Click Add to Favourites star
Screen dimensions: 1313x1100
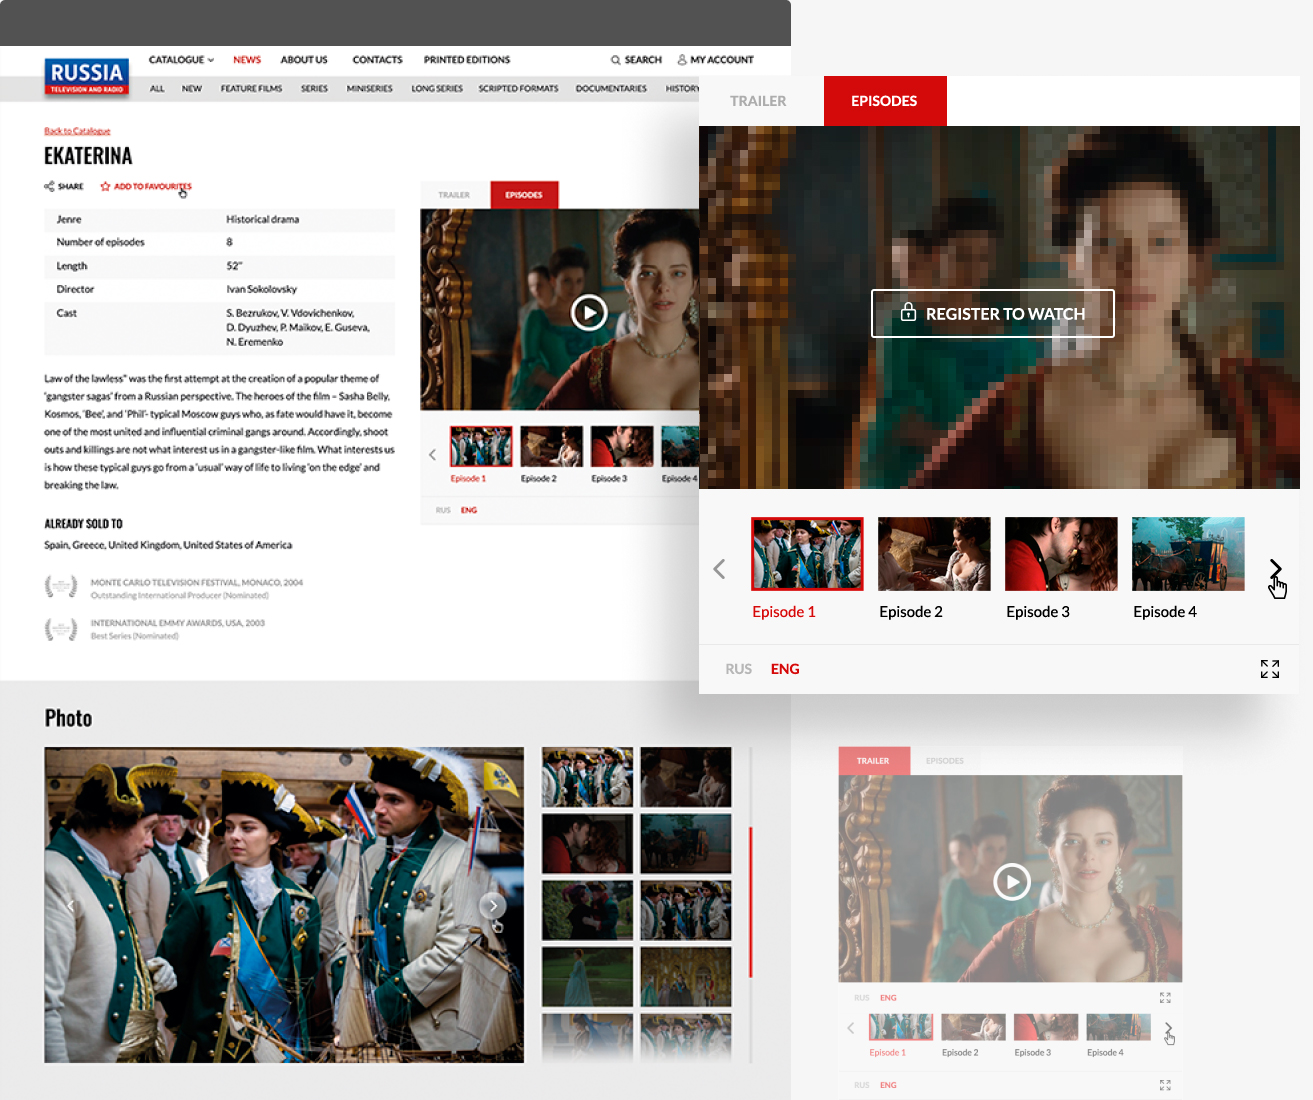[x=105, y=186]
